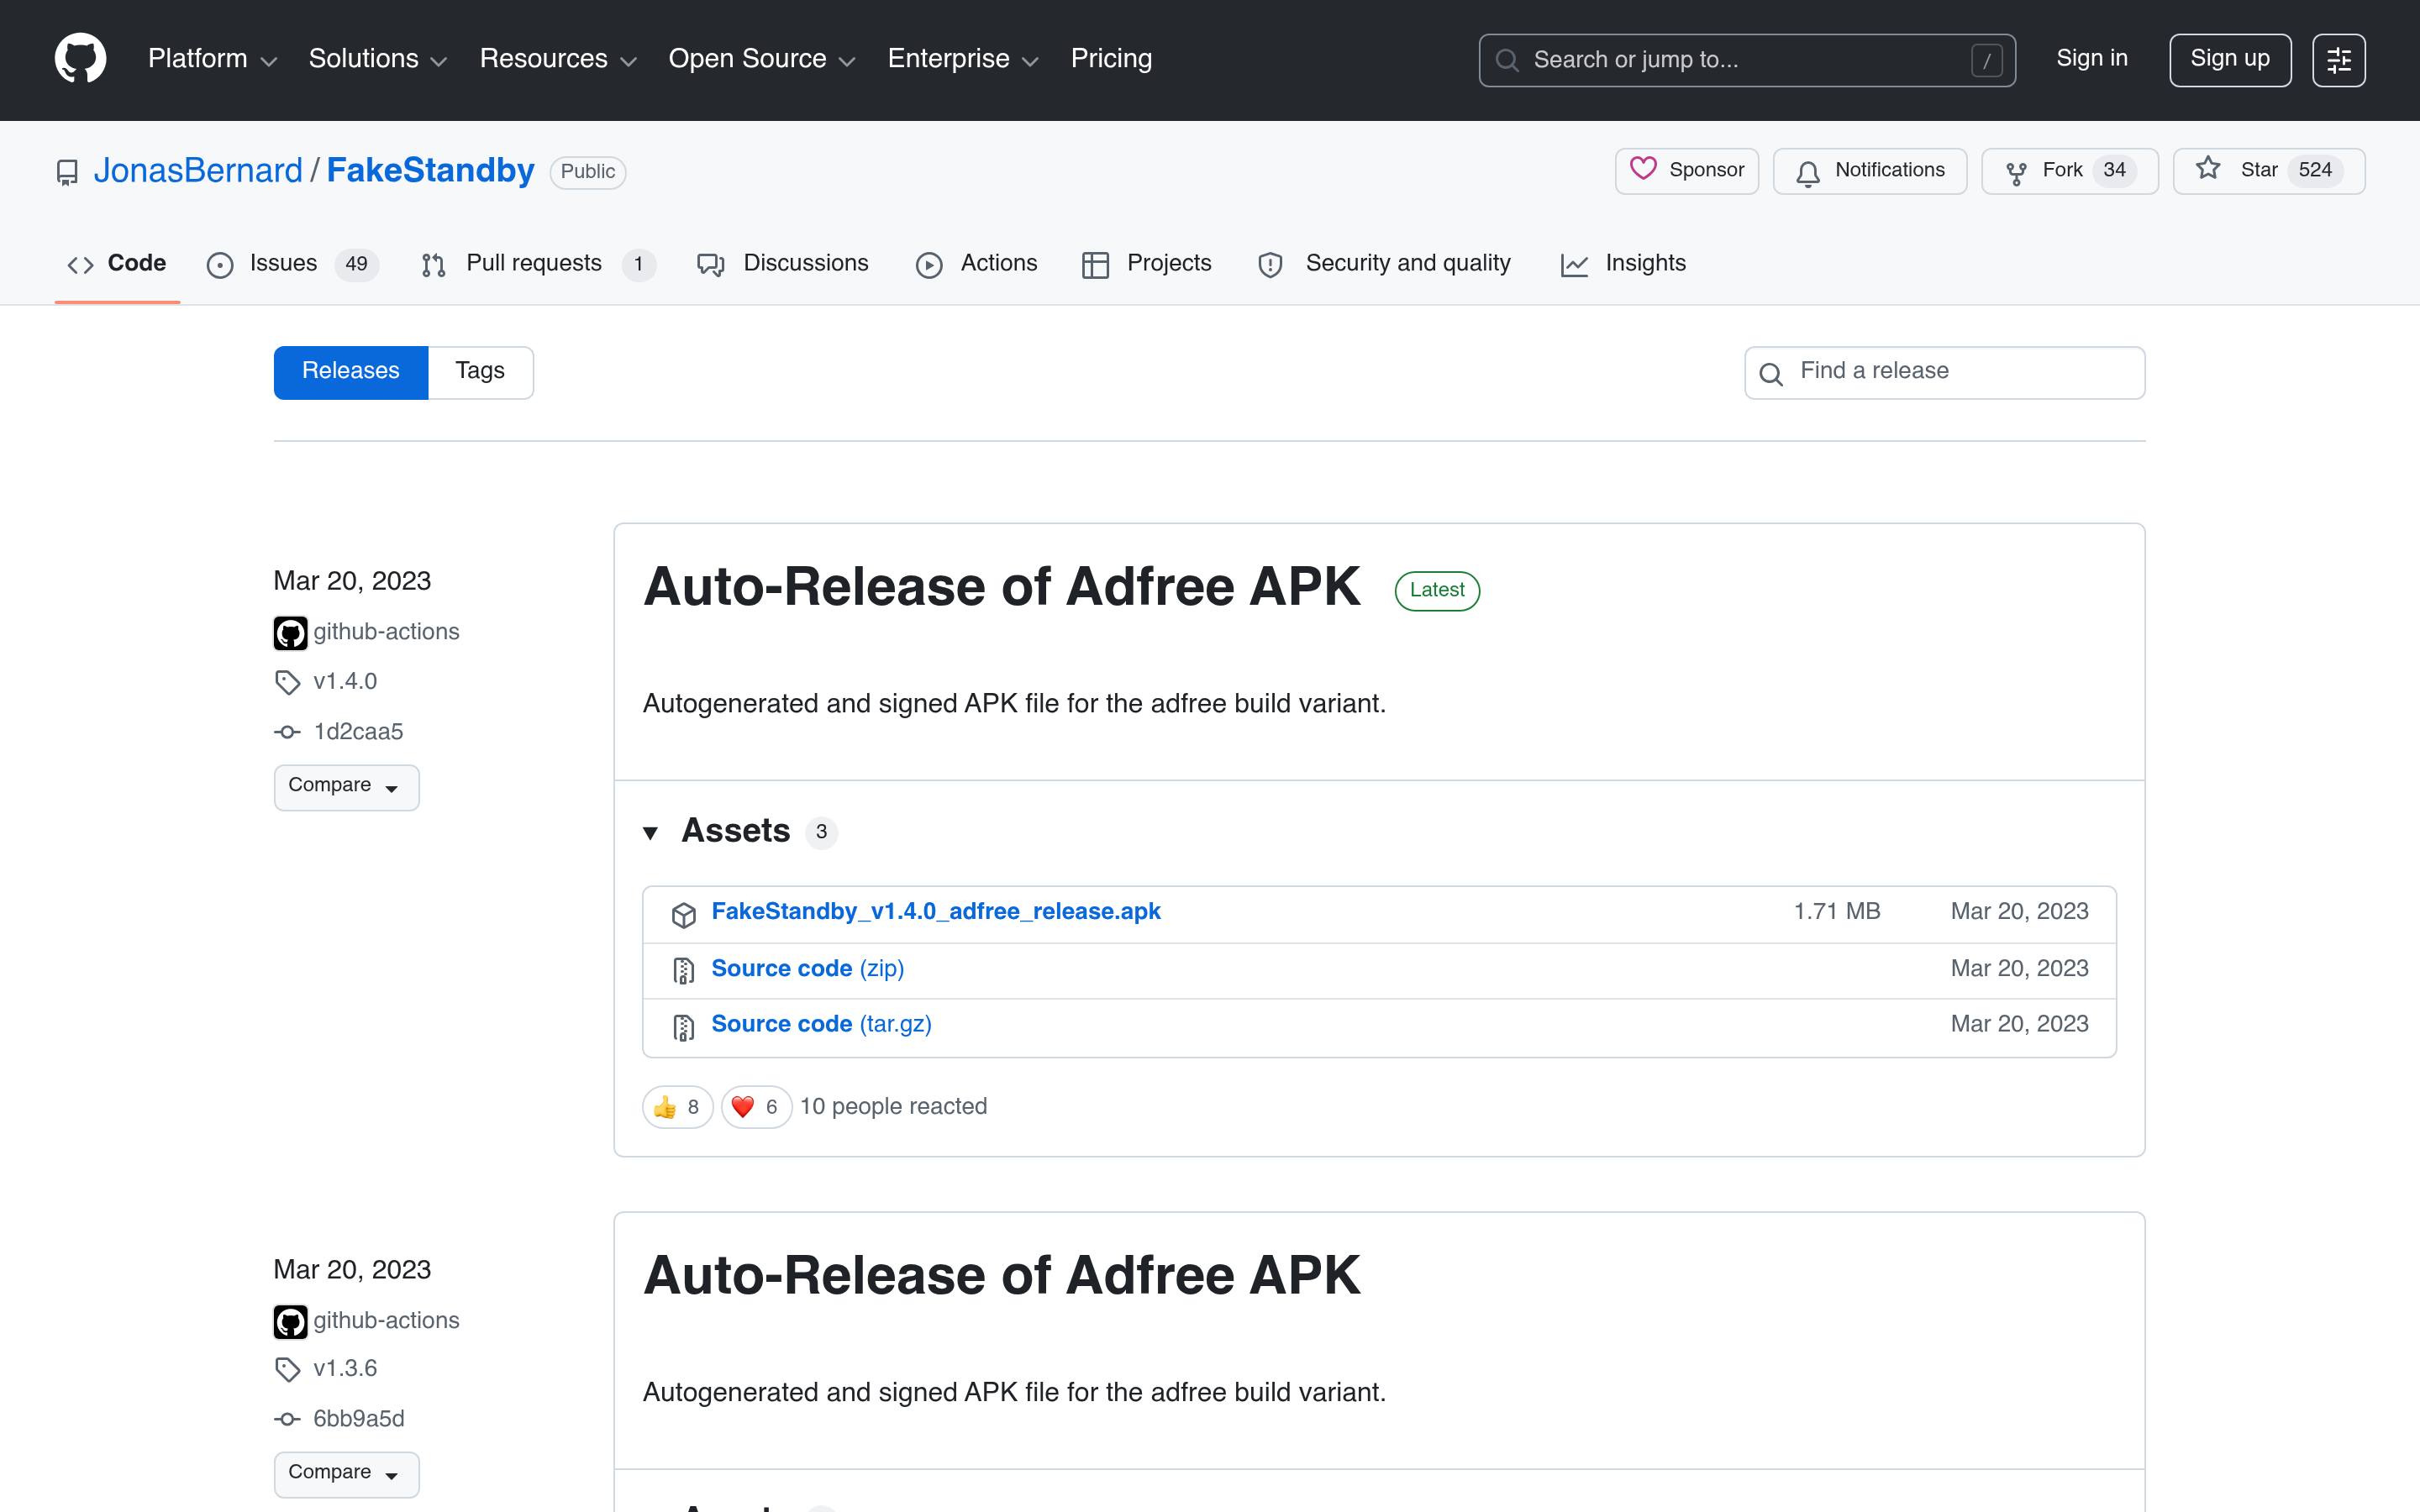Open the Security and quality tab
The image size is (2420, 1512).
(x=1384, y=264)
